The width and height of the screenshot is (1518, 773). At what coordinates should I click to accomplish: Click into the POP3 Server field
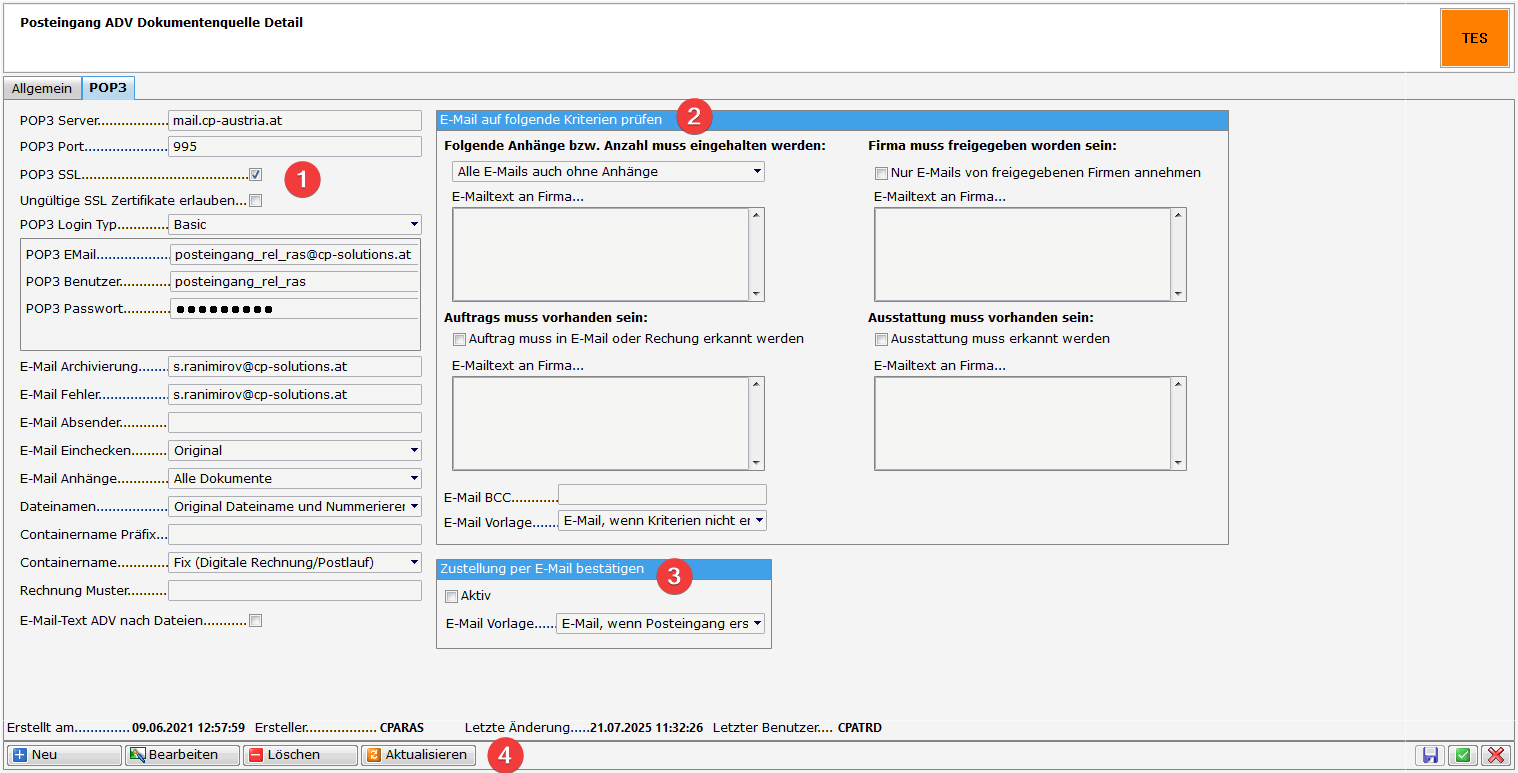point(295,120)
